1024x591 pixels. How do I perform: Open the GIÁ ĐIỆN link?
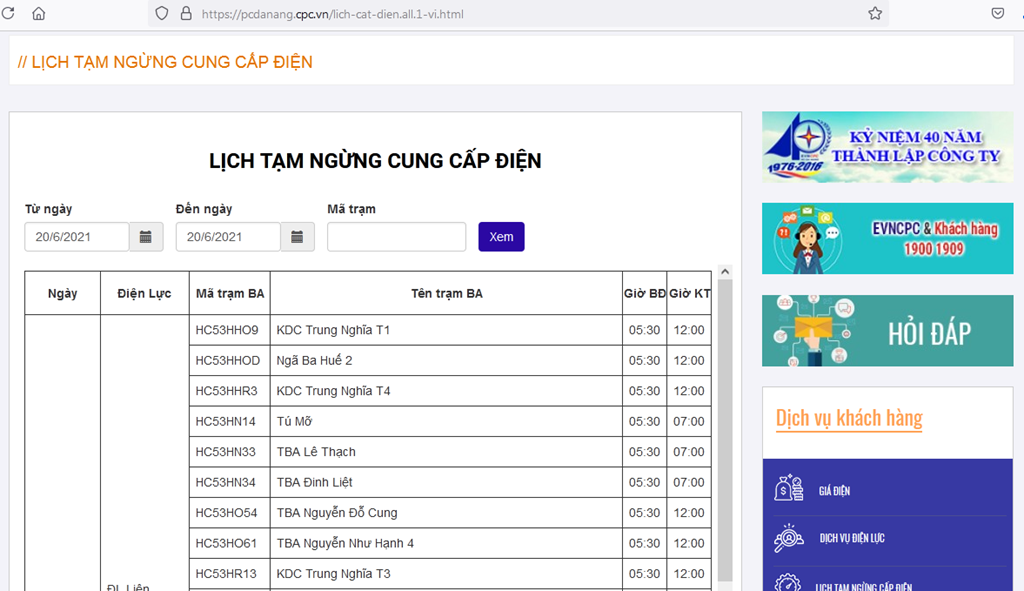pyautogui.click(x=834, y=491)
